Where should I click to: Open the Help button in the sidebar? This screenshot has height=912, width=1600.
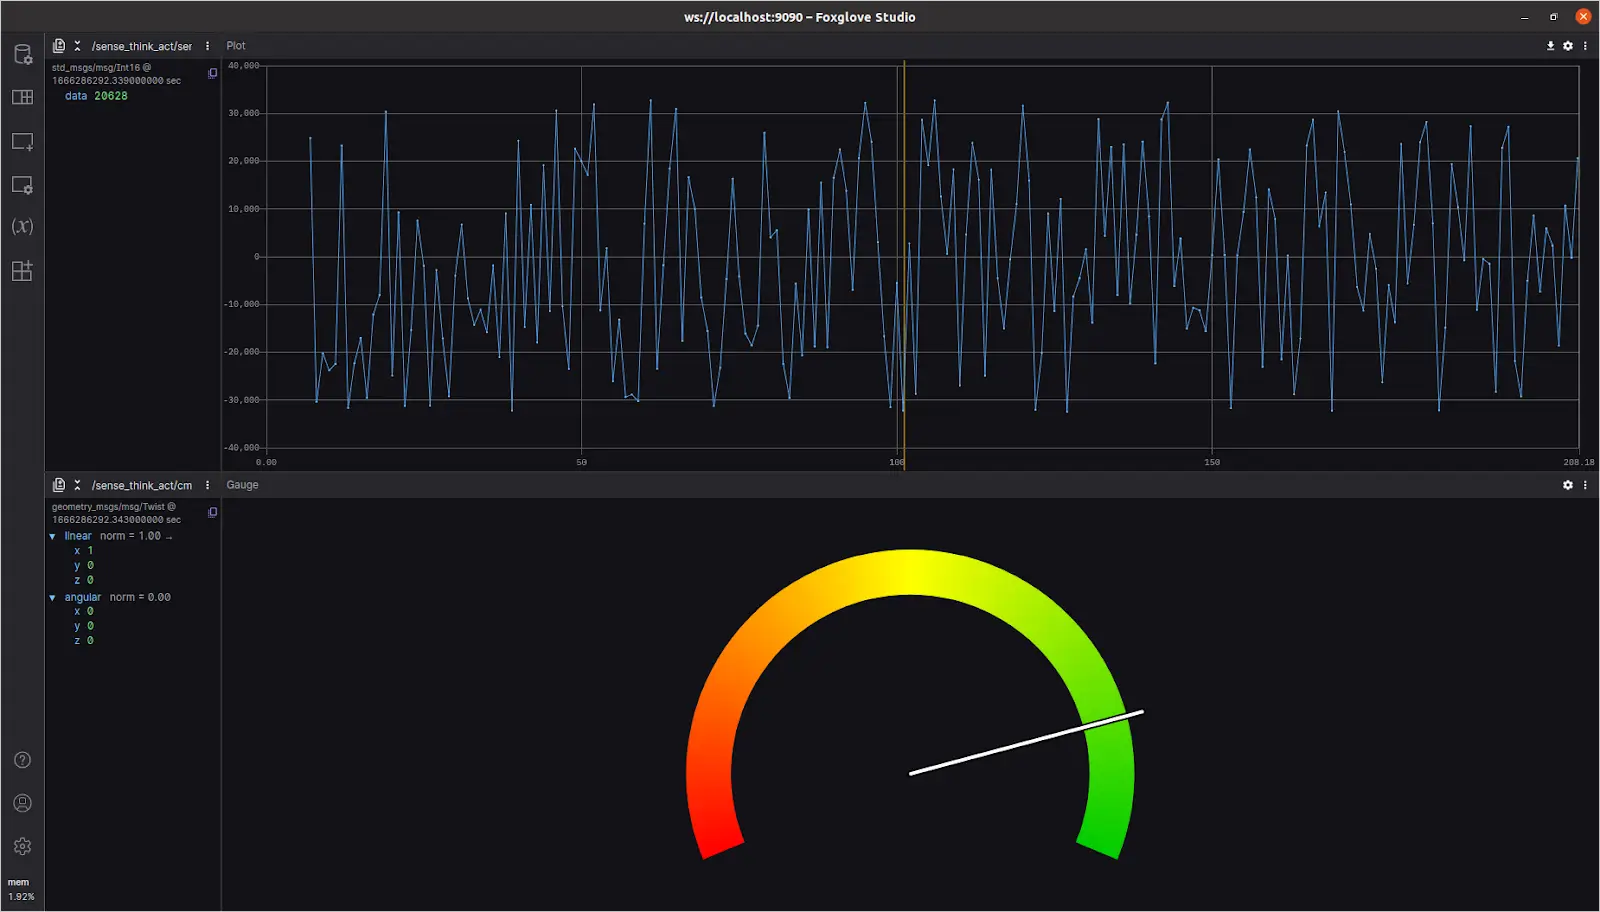tap(22, 760)
